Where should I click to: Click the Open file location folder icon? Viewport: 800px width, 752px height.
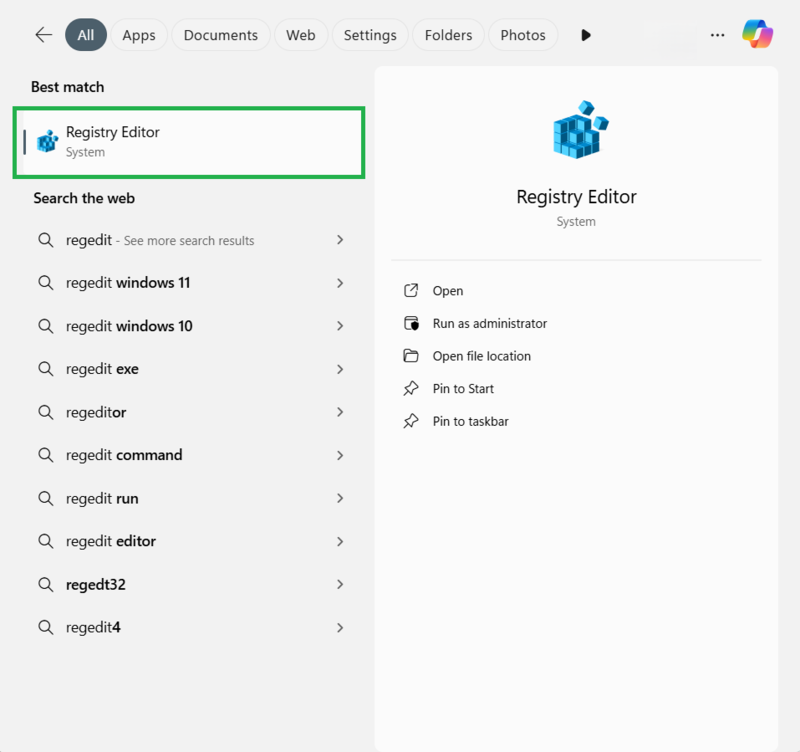click(x=411, y=356)
